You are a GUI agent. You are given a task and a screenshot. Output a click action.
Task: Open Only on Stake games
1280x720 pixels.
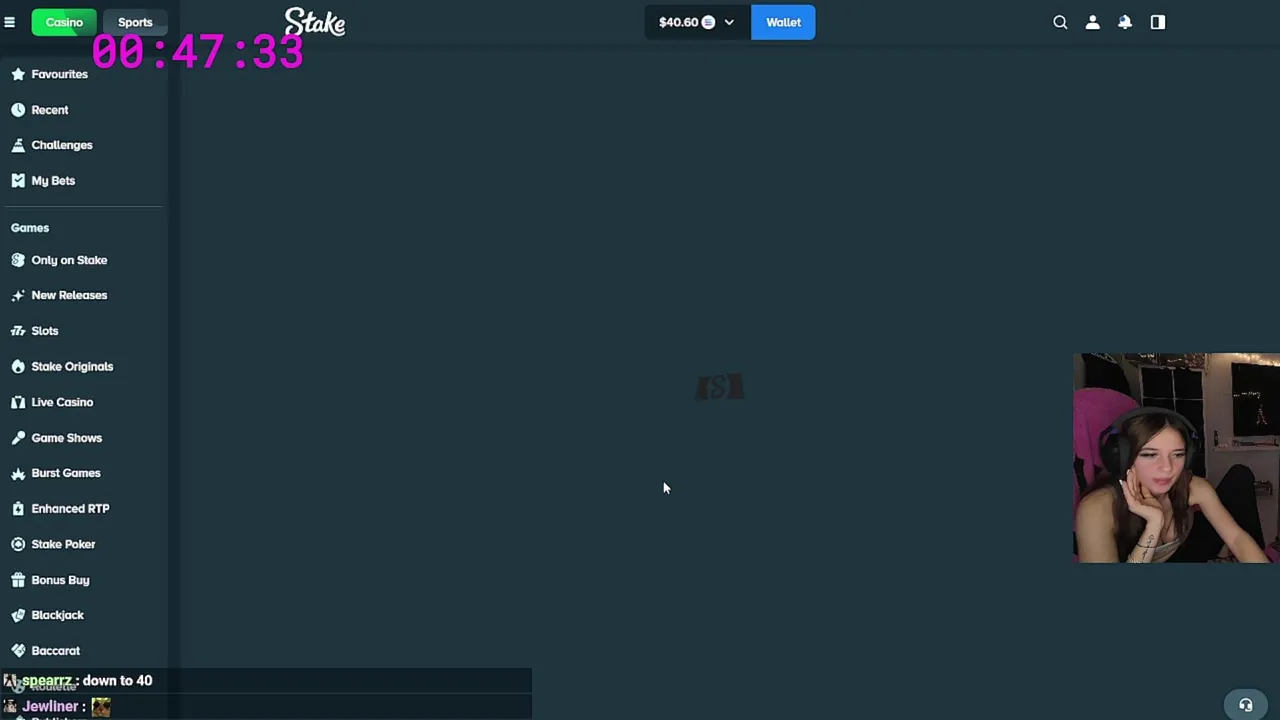click(69, 260)
